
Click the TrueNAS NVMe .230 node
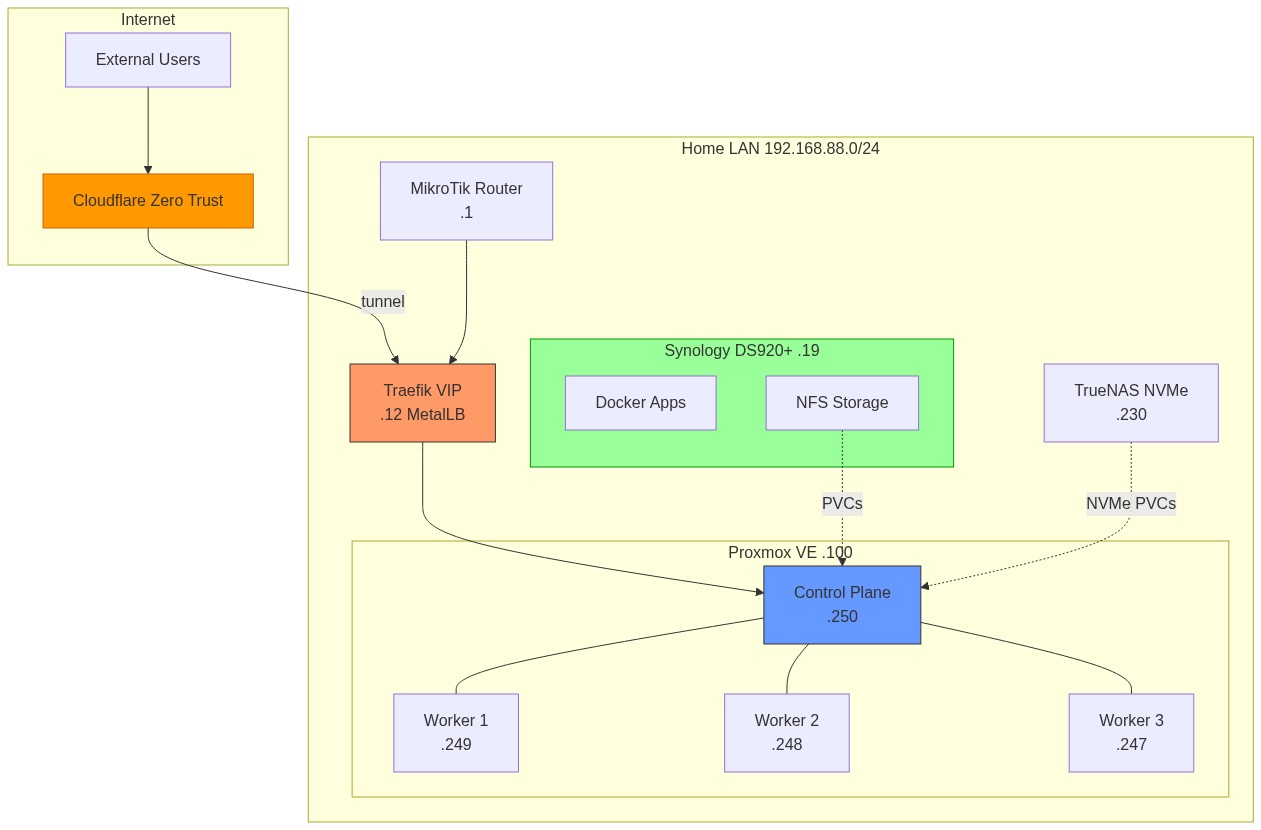pyautogui.click(x=1130, y=402)
